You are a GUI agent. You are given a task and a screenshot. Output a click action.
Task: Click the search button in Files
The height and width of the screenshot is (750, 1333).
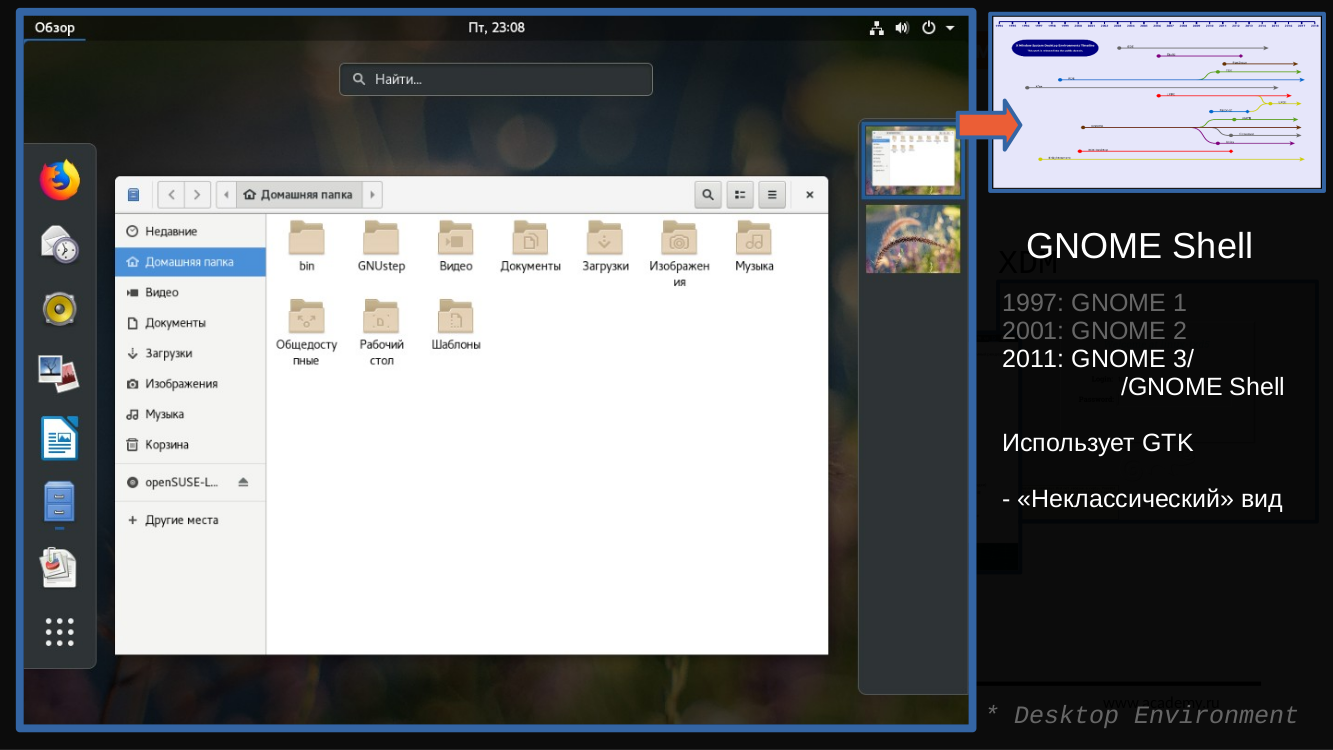coord(708,195)
